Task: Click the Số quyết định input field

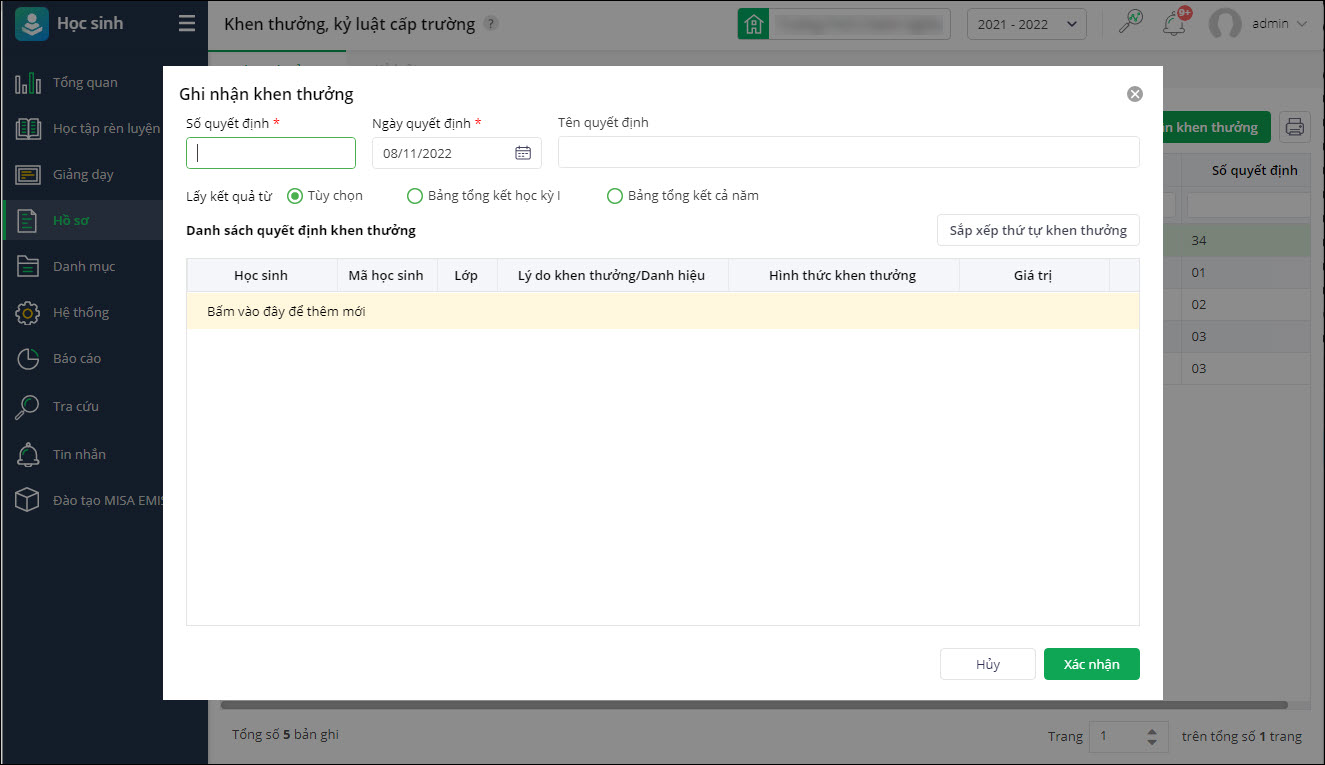Action: (x=271, y=153)
